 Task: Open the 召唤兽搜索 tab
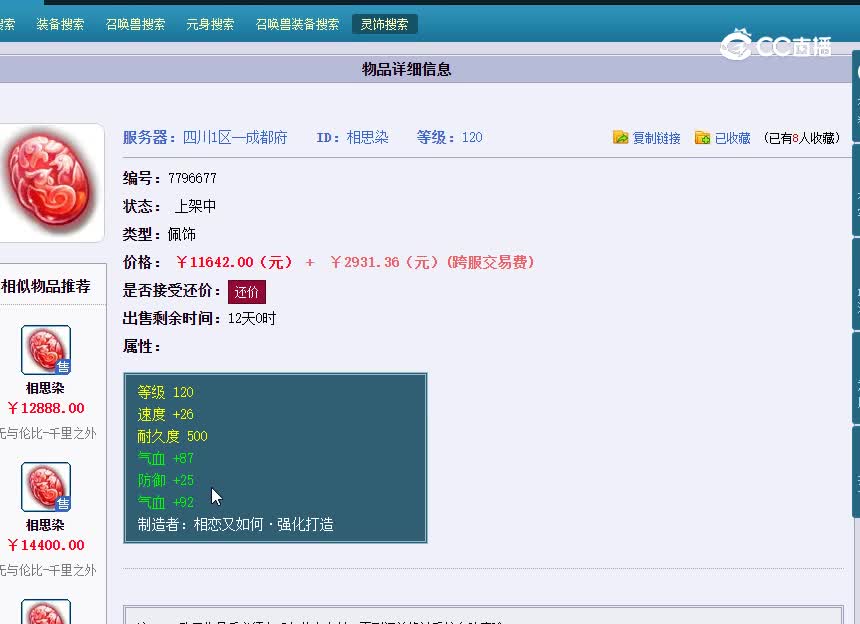tap(135, 24)
